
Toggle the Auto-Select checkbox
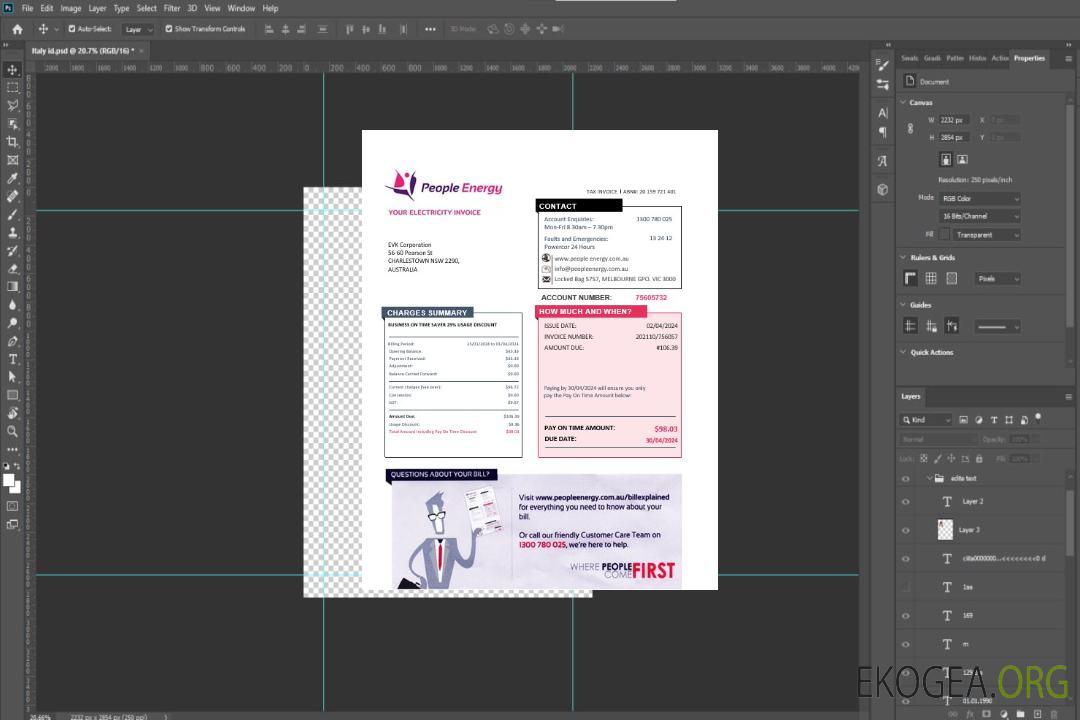[x=72, y=29]
